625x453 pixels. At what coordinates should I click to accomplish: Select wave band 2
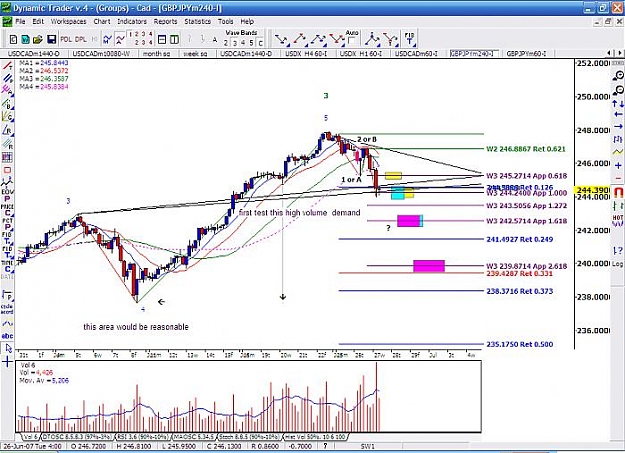226,43
